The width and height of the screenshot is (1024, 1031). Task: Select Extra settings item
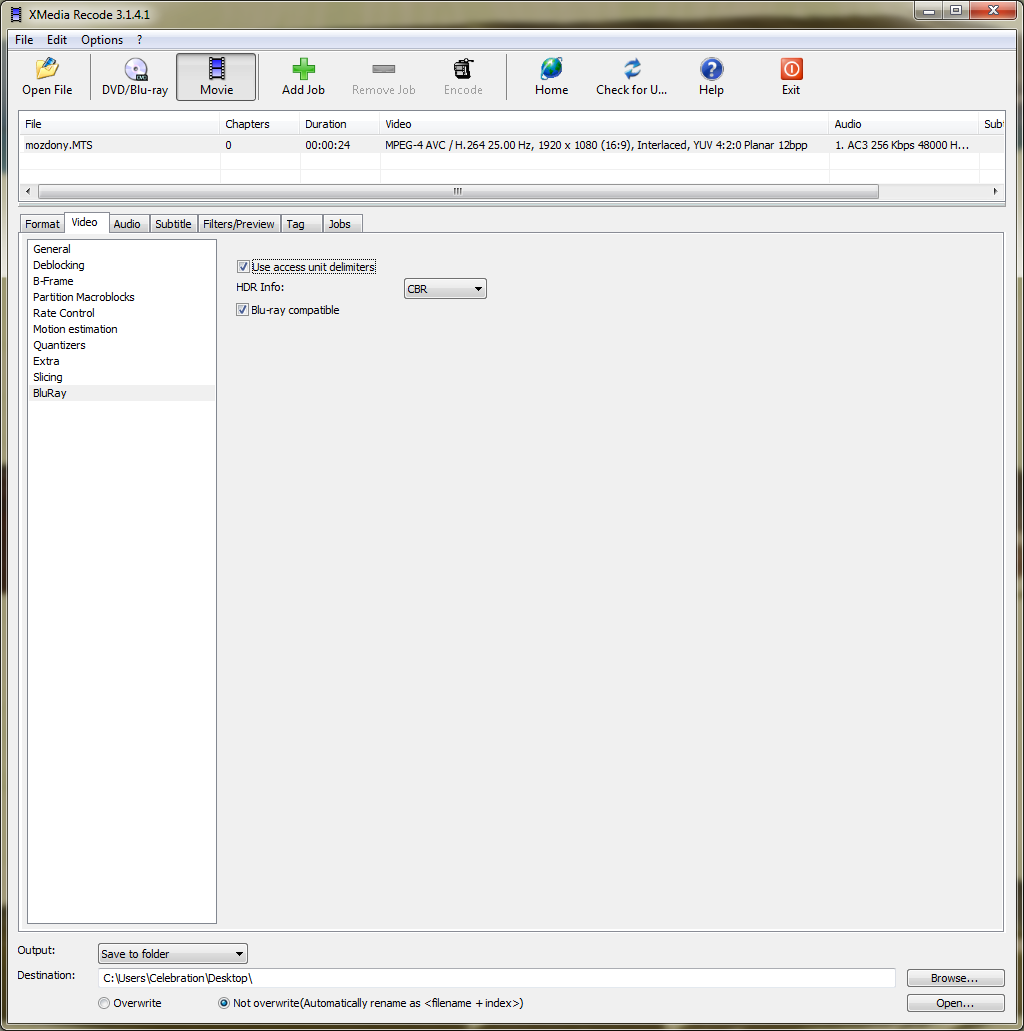[x=122, y=361]
